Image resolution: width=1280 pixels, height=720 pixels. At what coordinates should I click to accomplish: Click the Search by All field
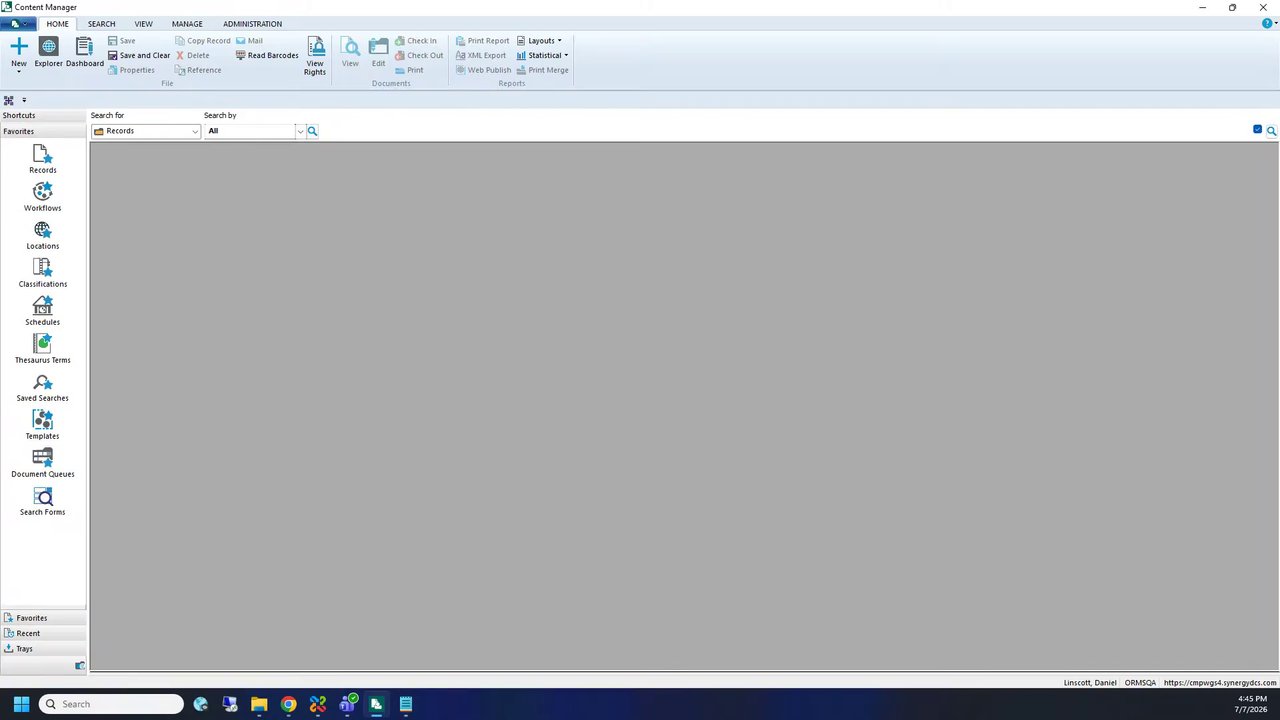point(250,131)
